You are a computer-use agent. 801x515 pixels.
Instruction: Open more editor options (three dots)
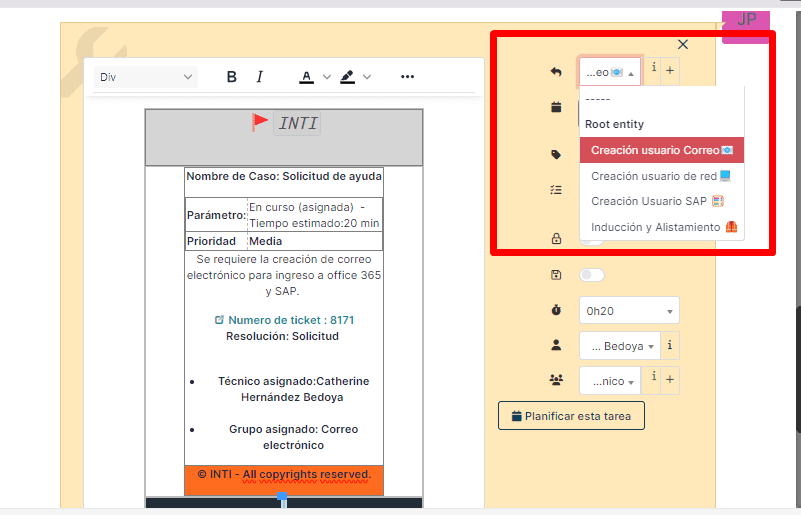407,77
